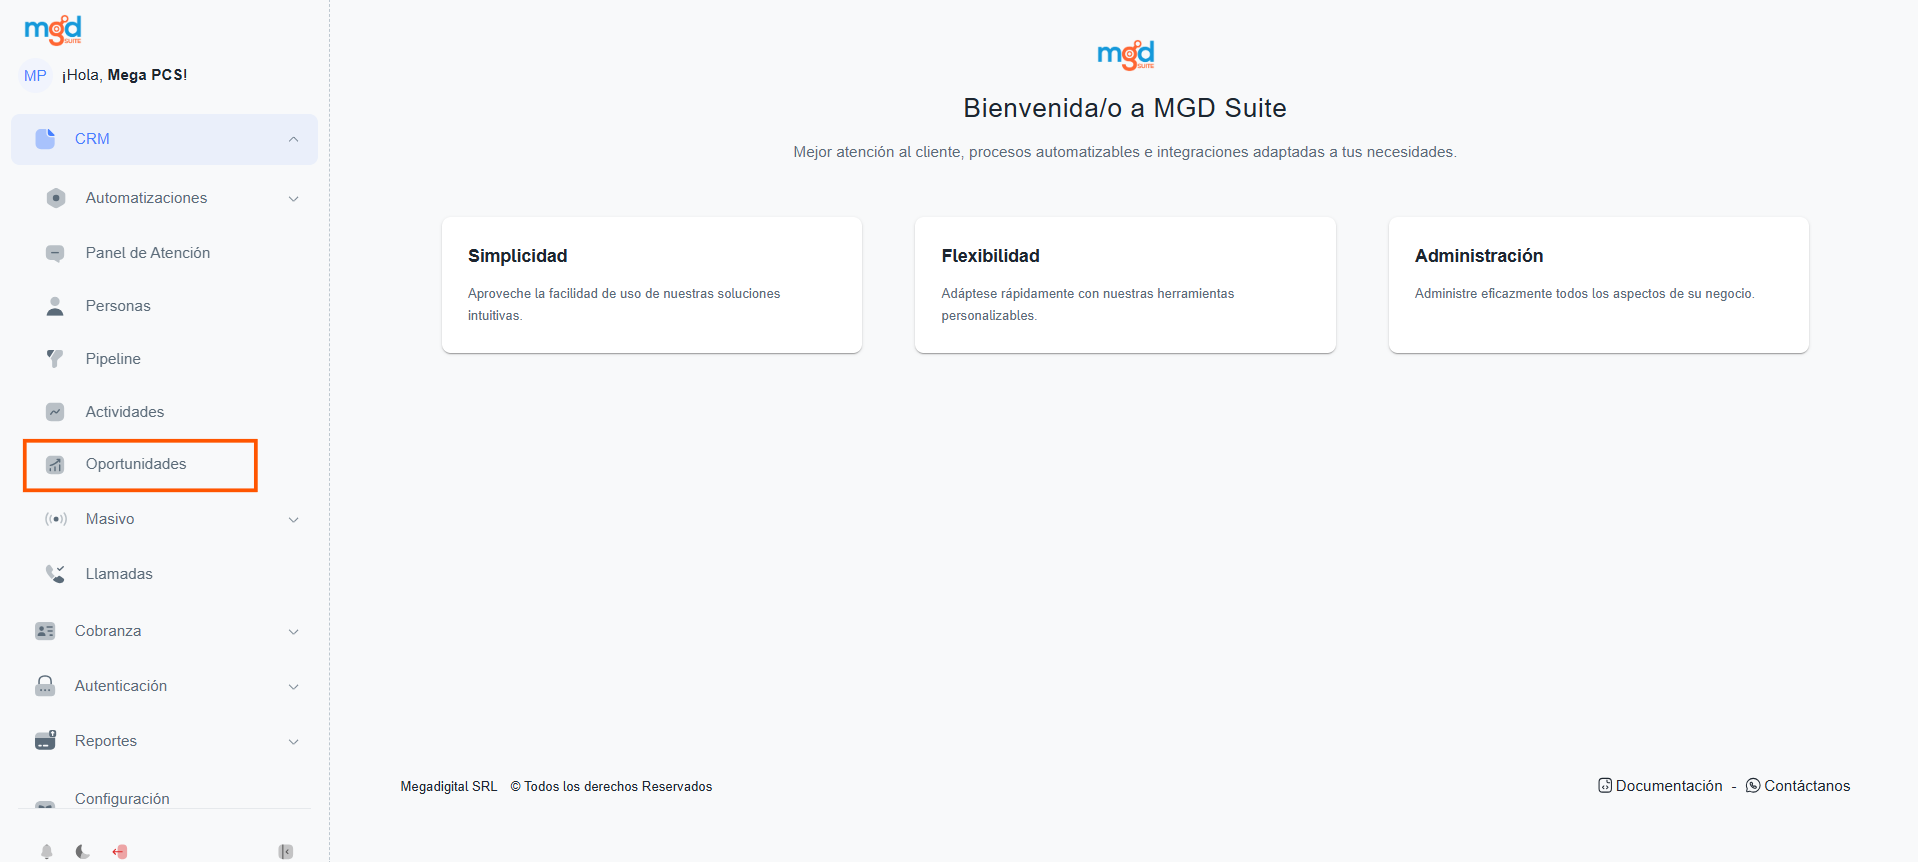The image size is (1918, 862).
Task: Expand the Cobranza section chevron
Action: tap(293, 631)
